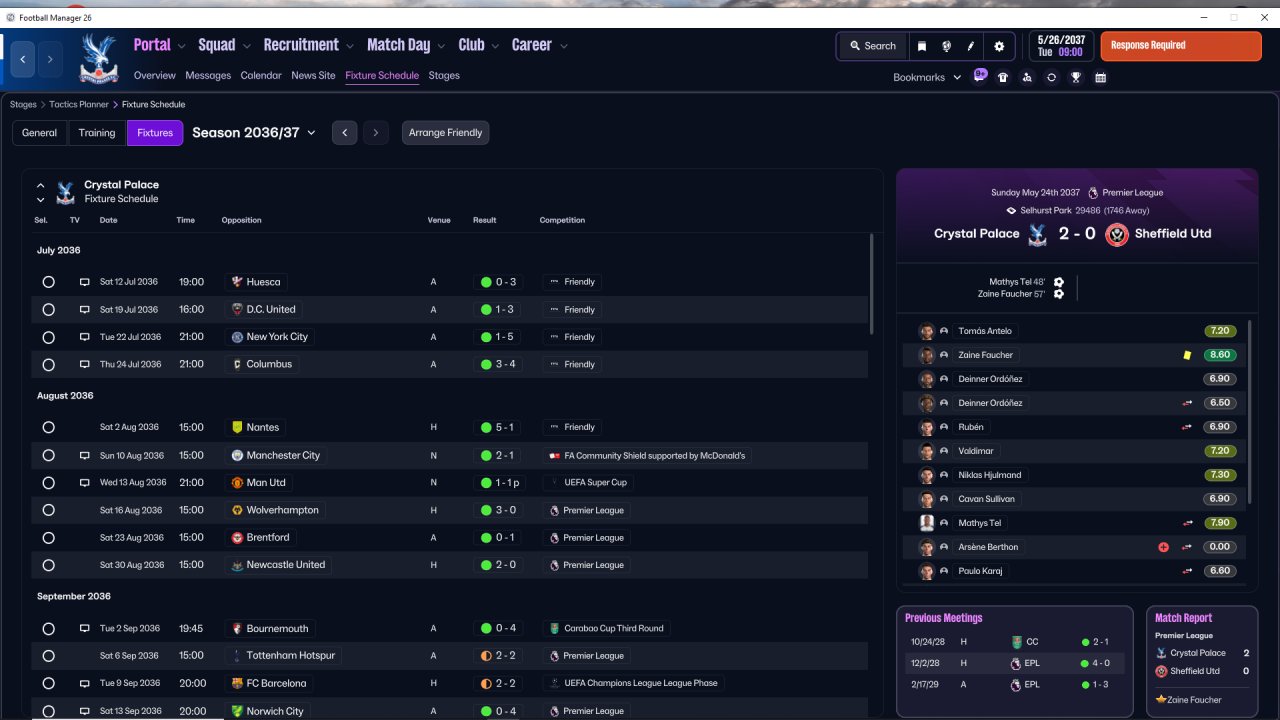Click the Arrange Friendly button
Viewport: 1280px width, 720px height.
pos(446,133)
